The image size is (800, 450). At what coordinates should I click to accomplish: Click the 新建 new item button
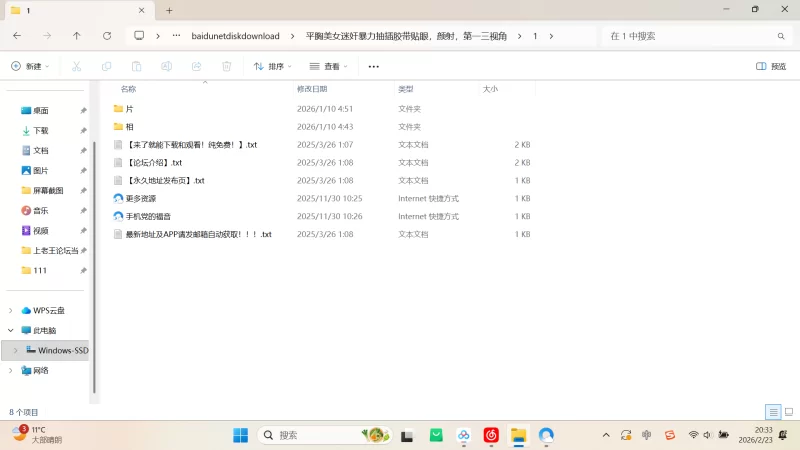coord(29,66)
